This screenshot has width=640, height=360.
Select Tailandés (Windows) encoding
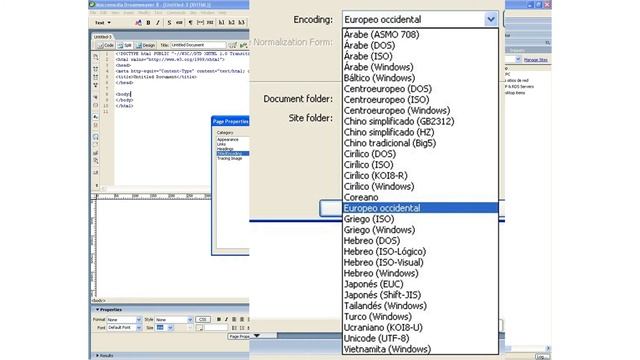tap(420, 306)
